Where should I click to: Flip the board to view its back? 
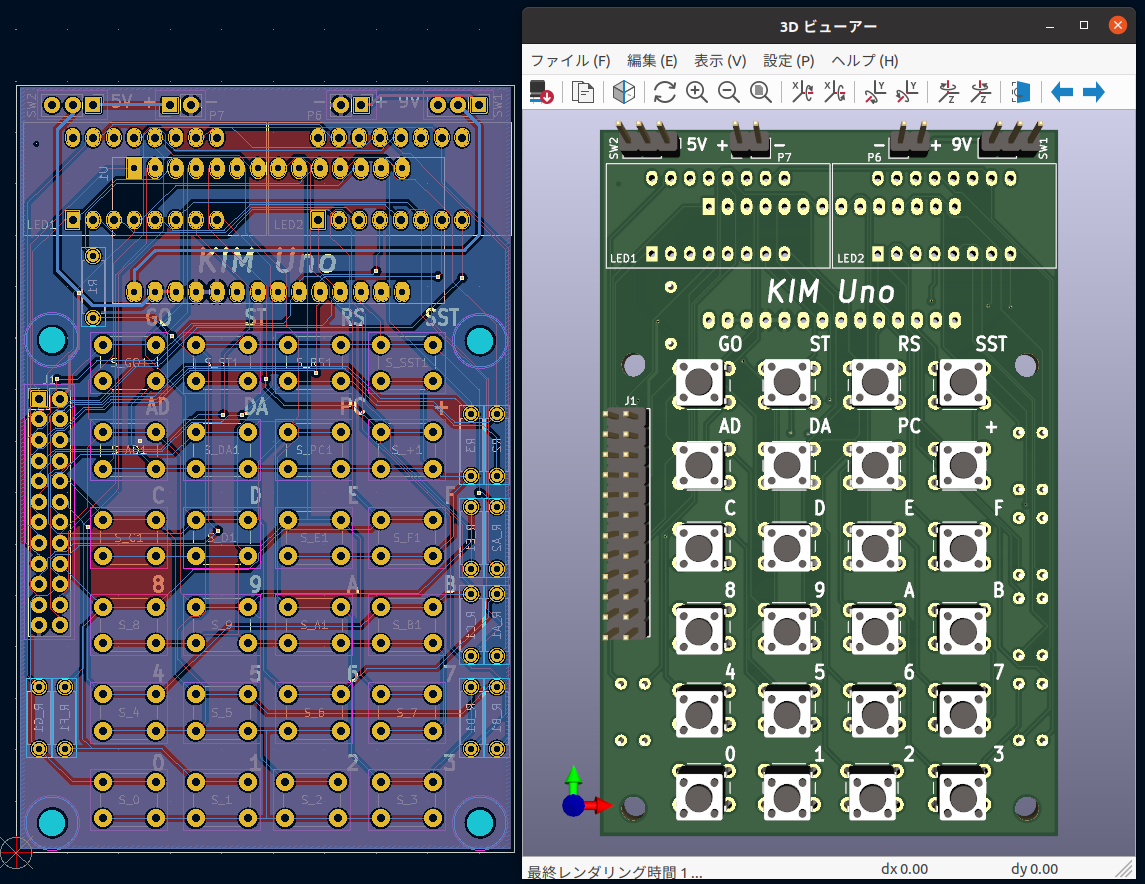pos(1020,92)
